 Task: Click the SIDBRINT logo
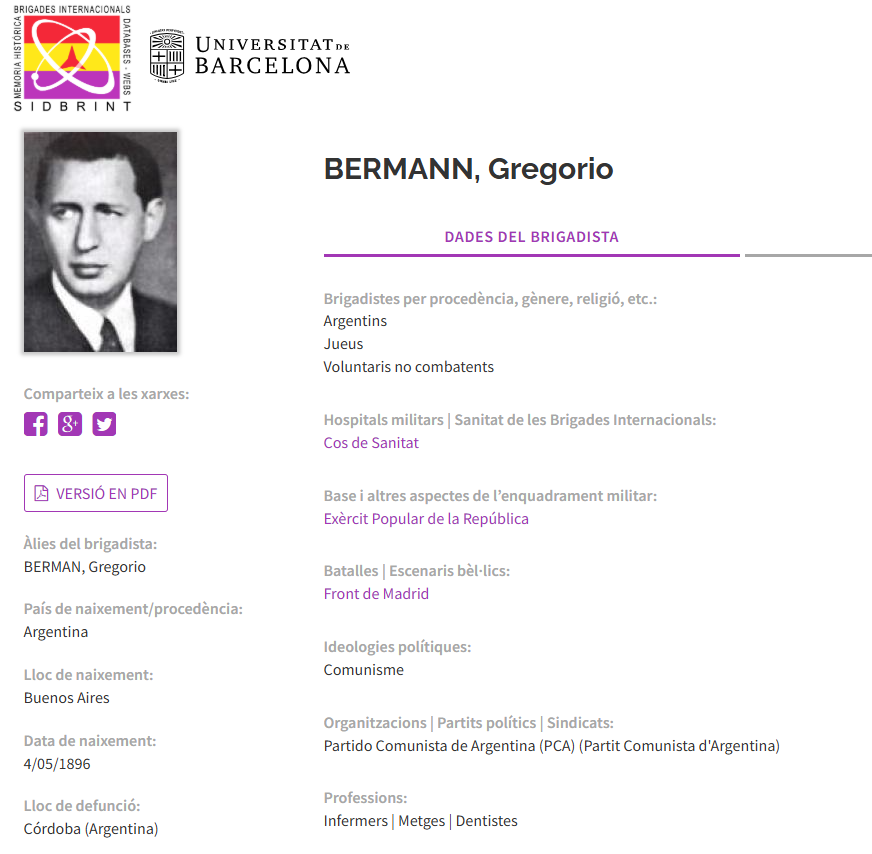[x=72, y=57]
